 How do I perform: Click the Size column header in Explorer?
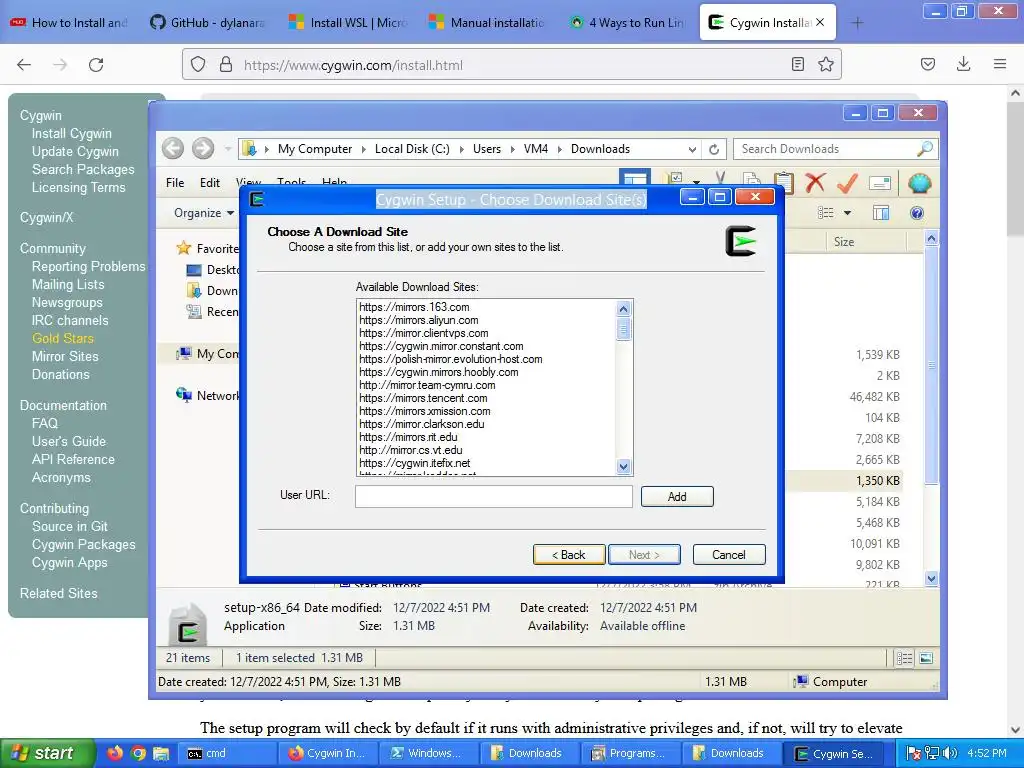(844, 242)
